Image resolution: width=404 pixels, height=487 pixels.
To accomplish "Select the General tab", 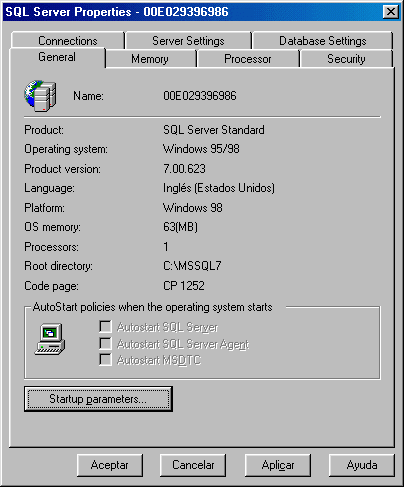I will click(x=57, y=57).
